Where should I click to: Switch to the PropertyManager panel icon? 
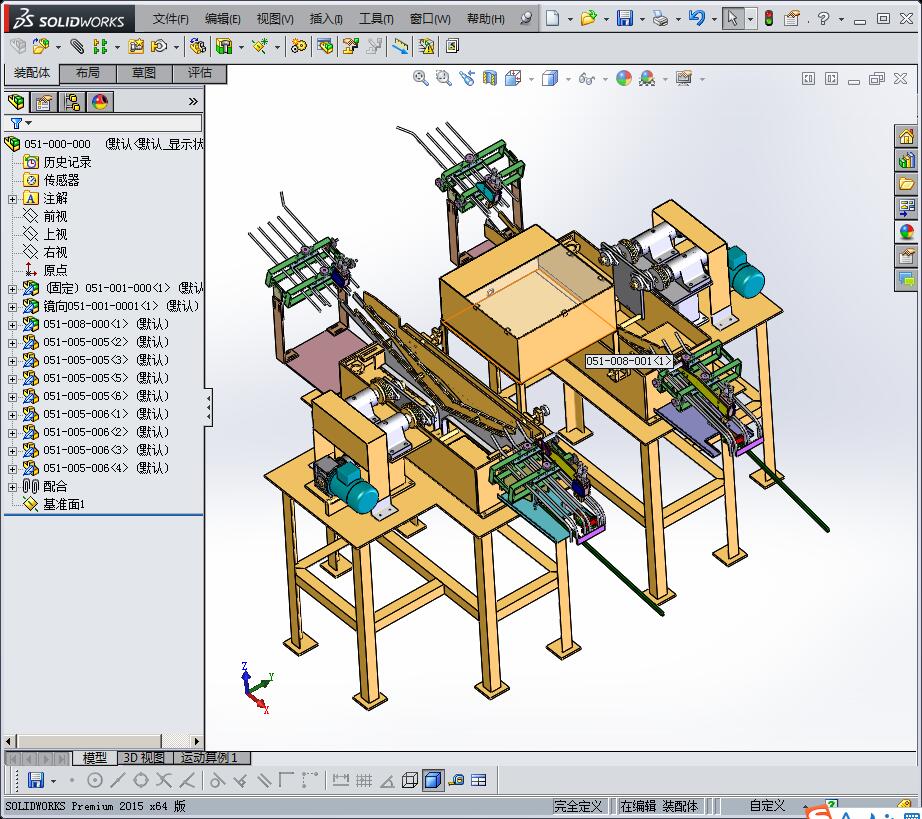(x=44, y=101)
